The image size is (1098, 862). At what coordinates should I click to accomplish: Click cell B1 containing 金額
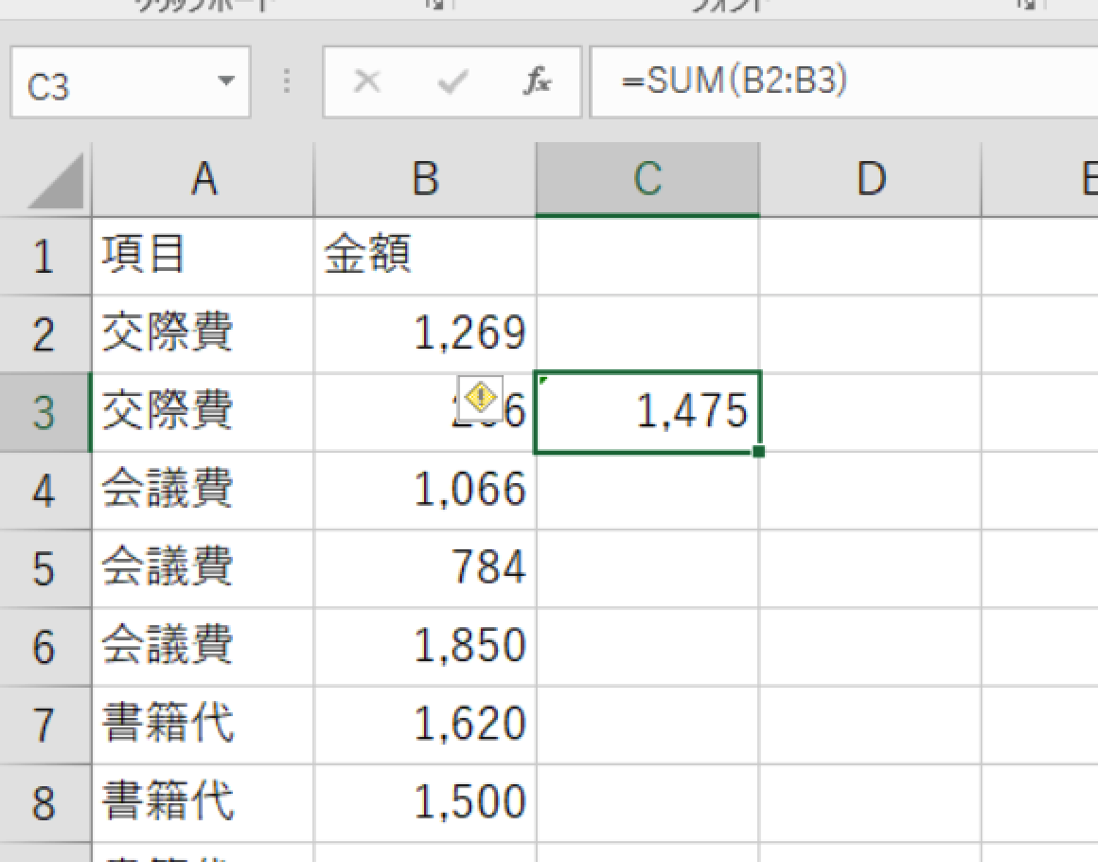coord(425,256)
